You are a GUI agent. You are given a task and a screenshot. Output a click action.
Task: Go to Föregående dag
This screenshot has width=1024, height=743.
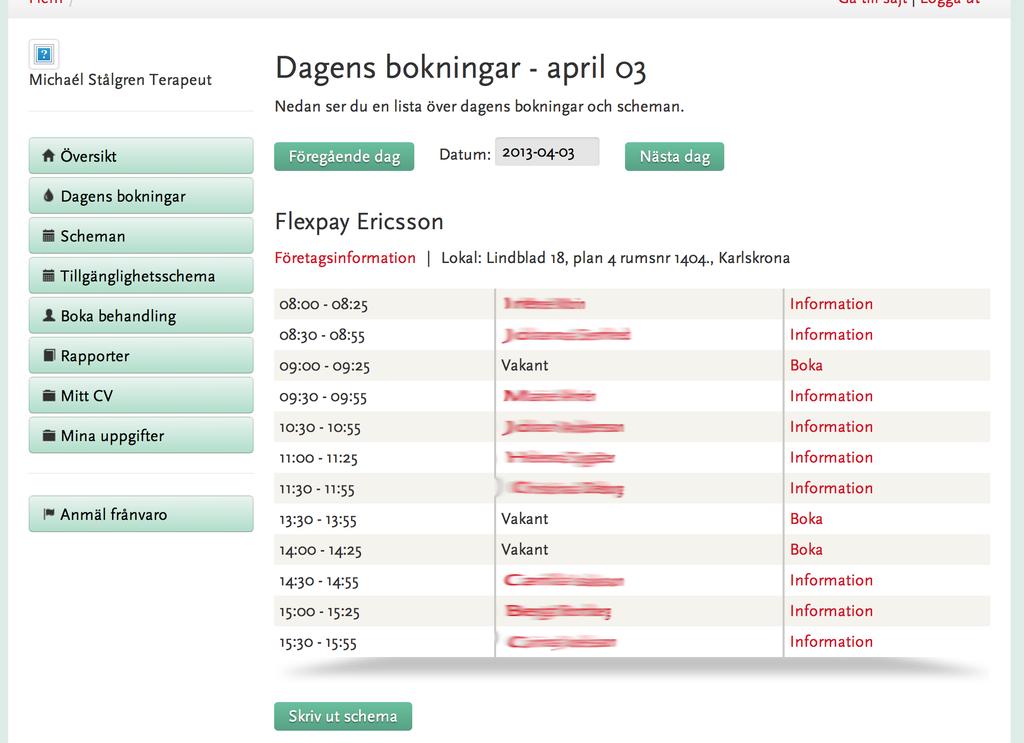[344, 157]
